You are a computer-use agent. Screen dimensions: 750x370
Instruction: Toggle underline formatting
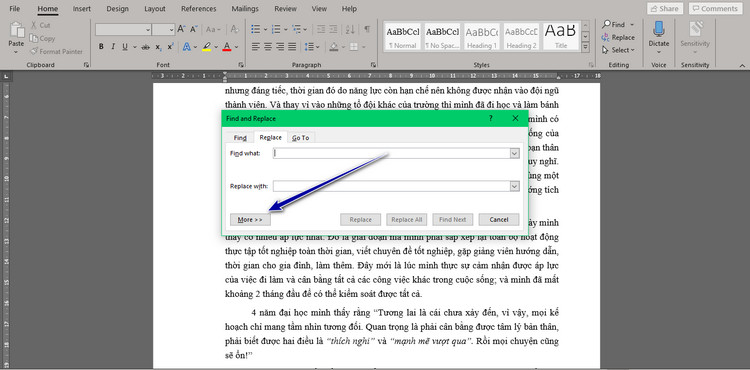(x=125, y=47)
